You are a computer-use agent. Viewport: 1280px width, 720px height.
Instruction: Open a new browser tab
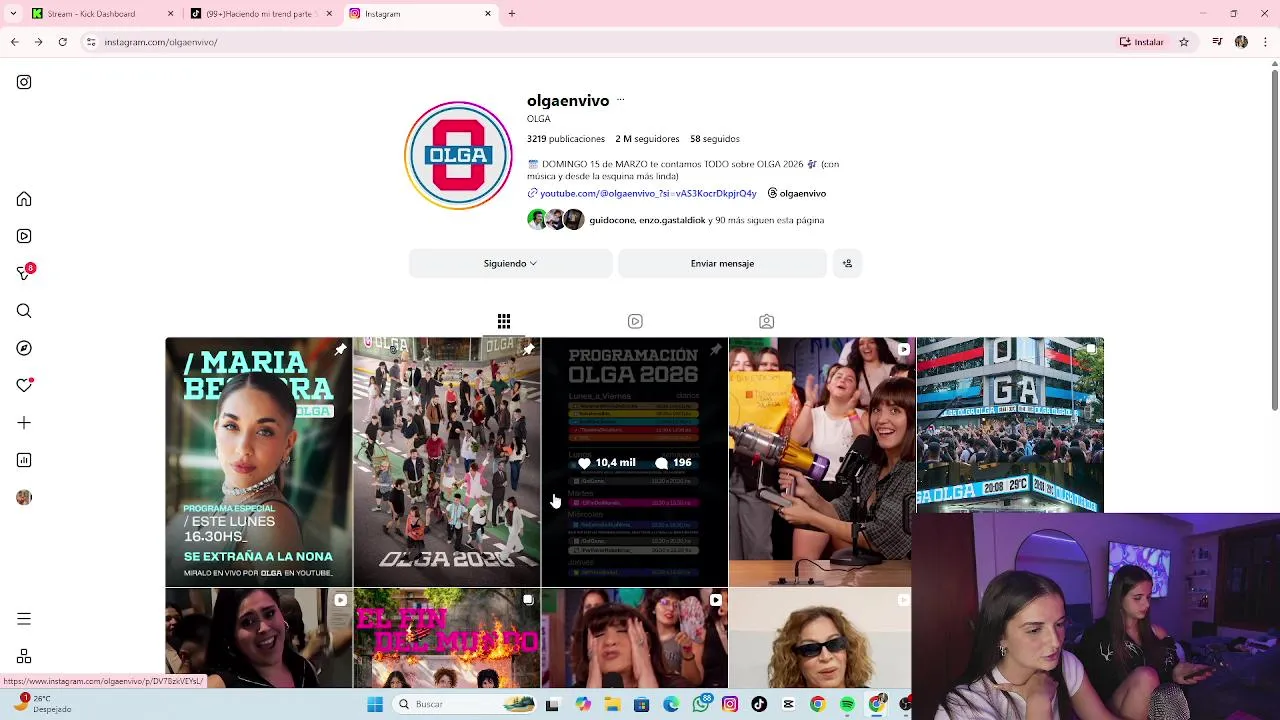point(512,14)
